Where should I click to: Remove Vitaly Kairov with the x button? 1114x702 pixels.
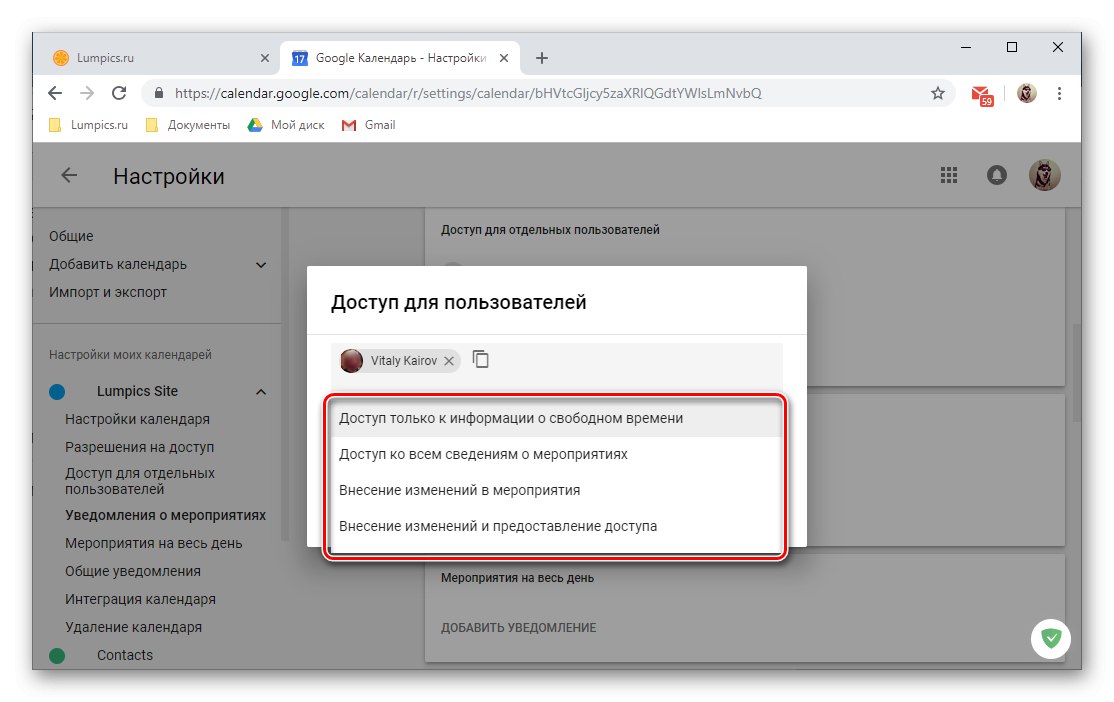(x=449, y=360)
